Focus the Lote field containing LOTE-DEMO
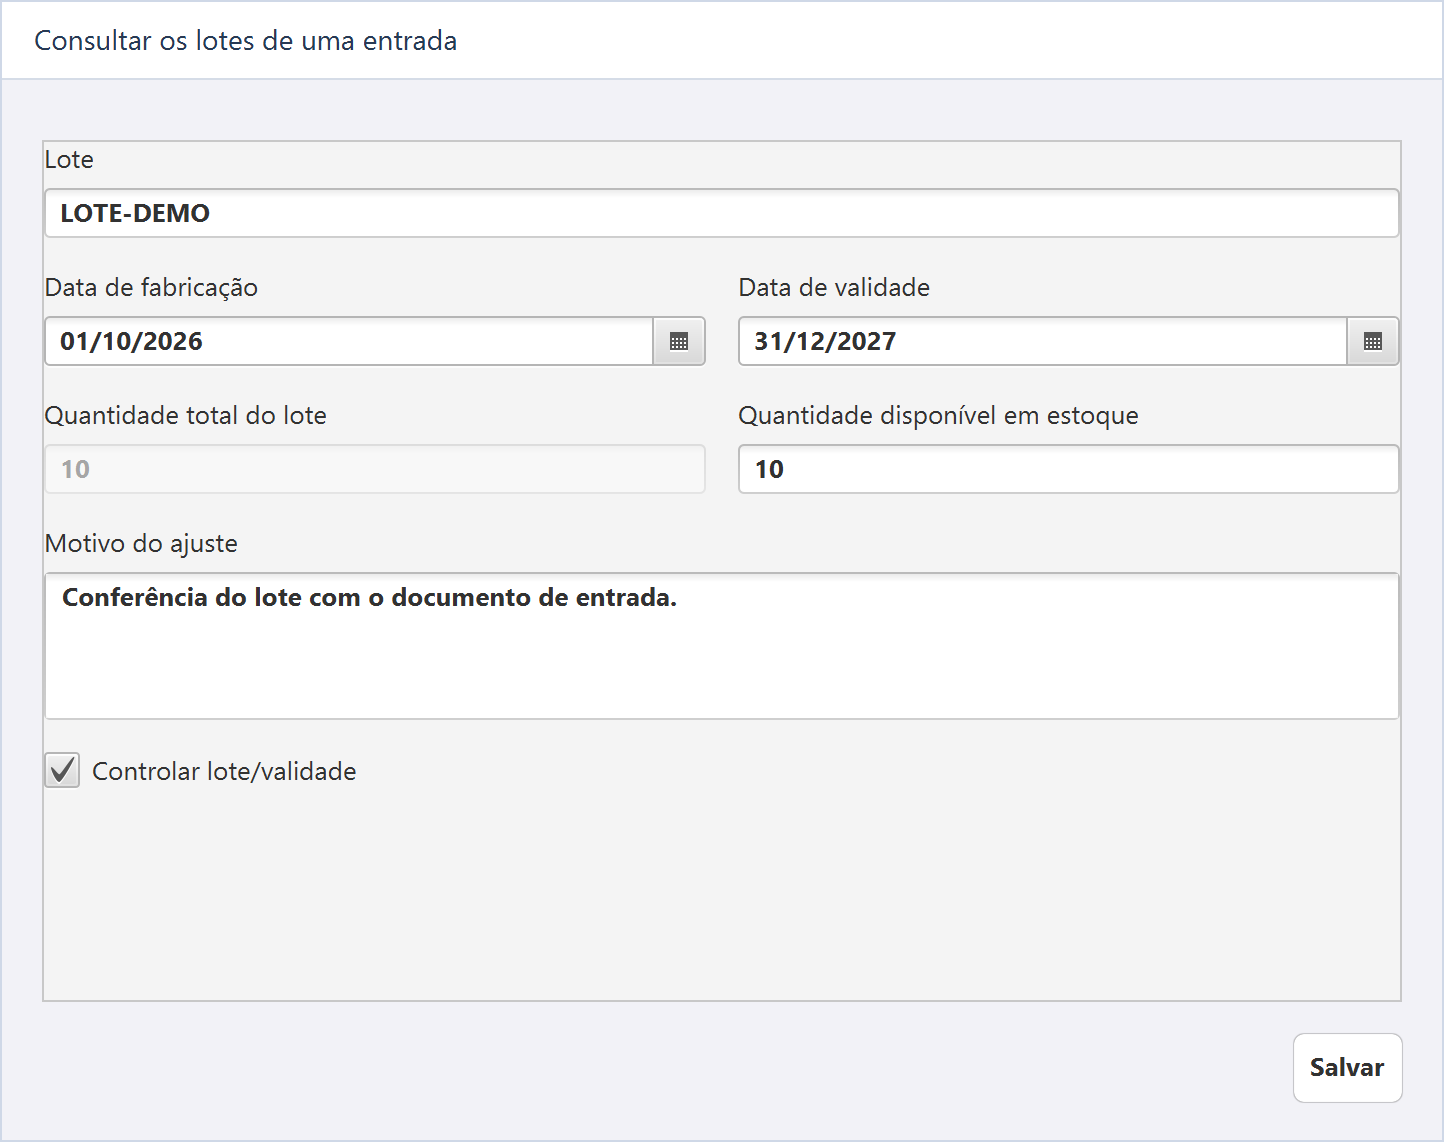1444x1142 pixels. [x=721, y=213]
